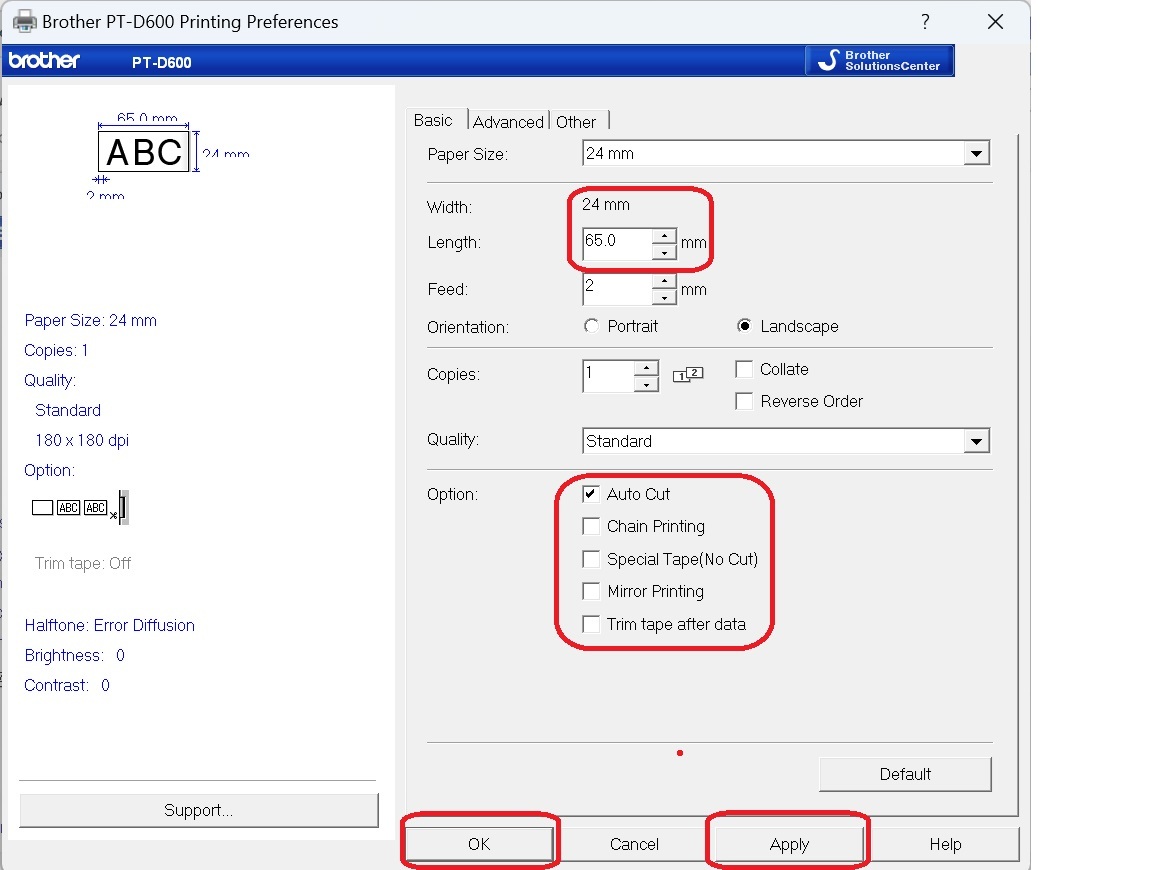The width and height of the screenshot is (1152, 870).
Task: Open the Paper Size dropdown
Action: (975, 154)
